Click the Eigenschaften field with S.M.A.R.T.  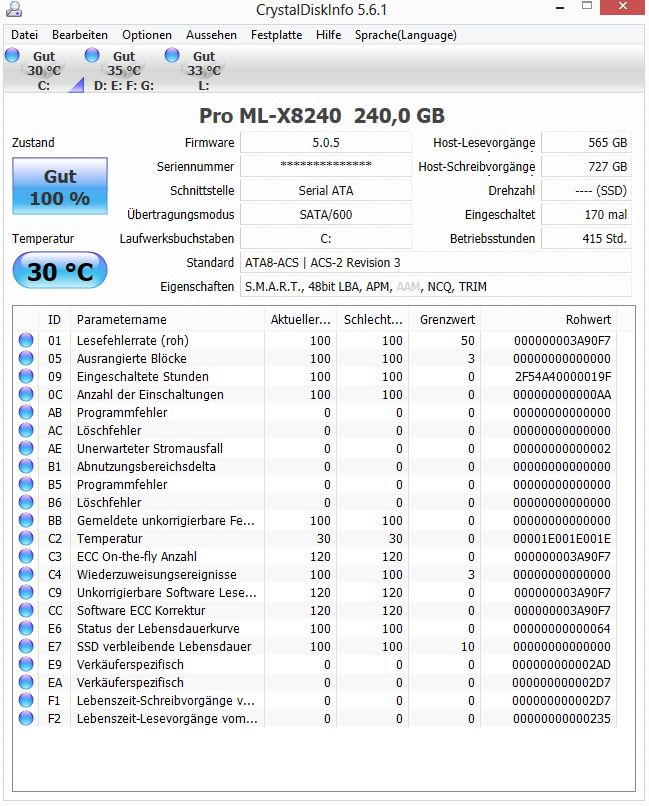[x=436, y=286]
